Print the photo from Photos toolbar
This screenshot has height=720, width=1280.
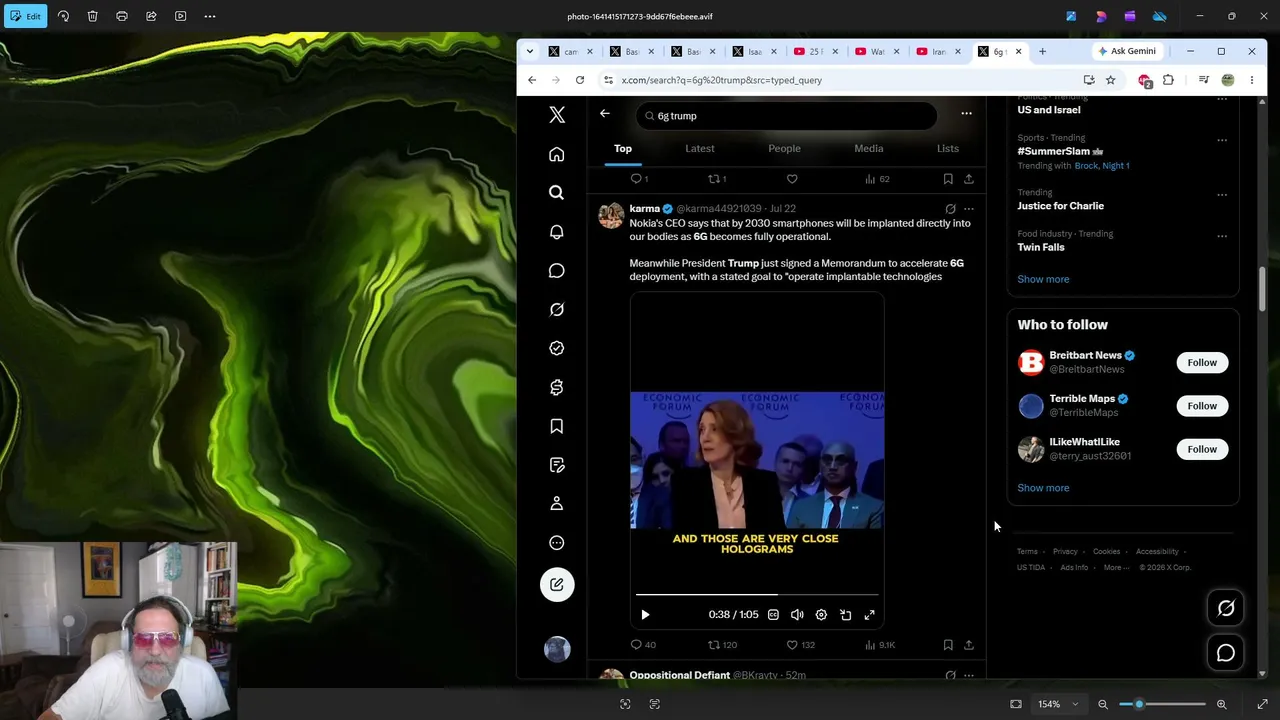[122, 16]
